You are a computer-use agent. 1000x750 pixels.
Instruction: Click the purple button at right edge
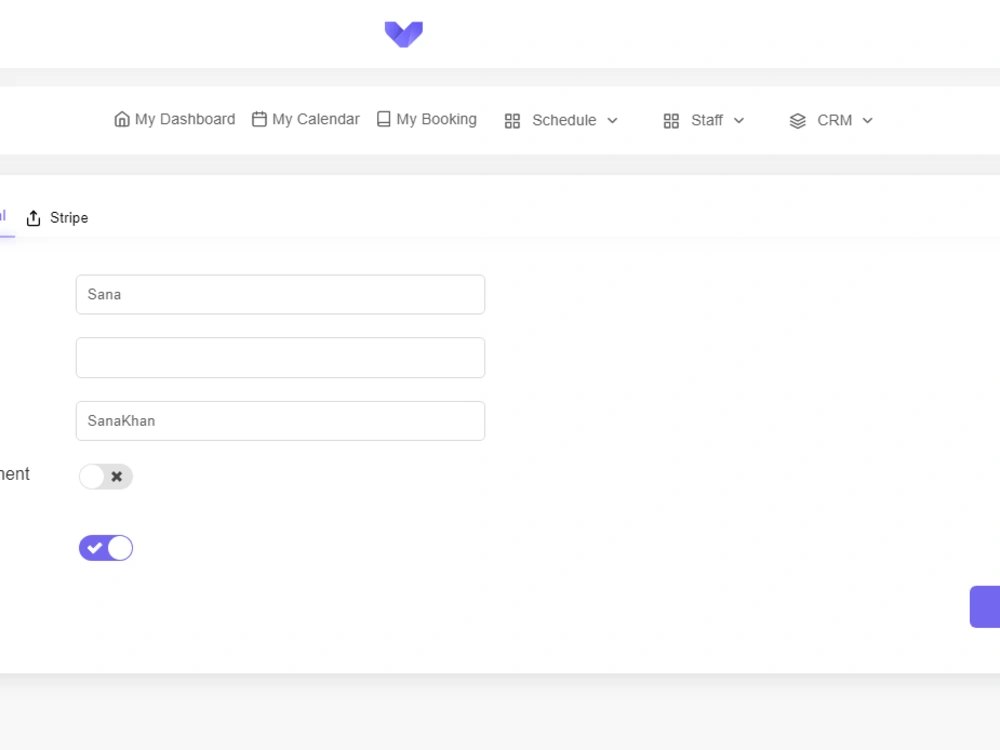point(985,607)
